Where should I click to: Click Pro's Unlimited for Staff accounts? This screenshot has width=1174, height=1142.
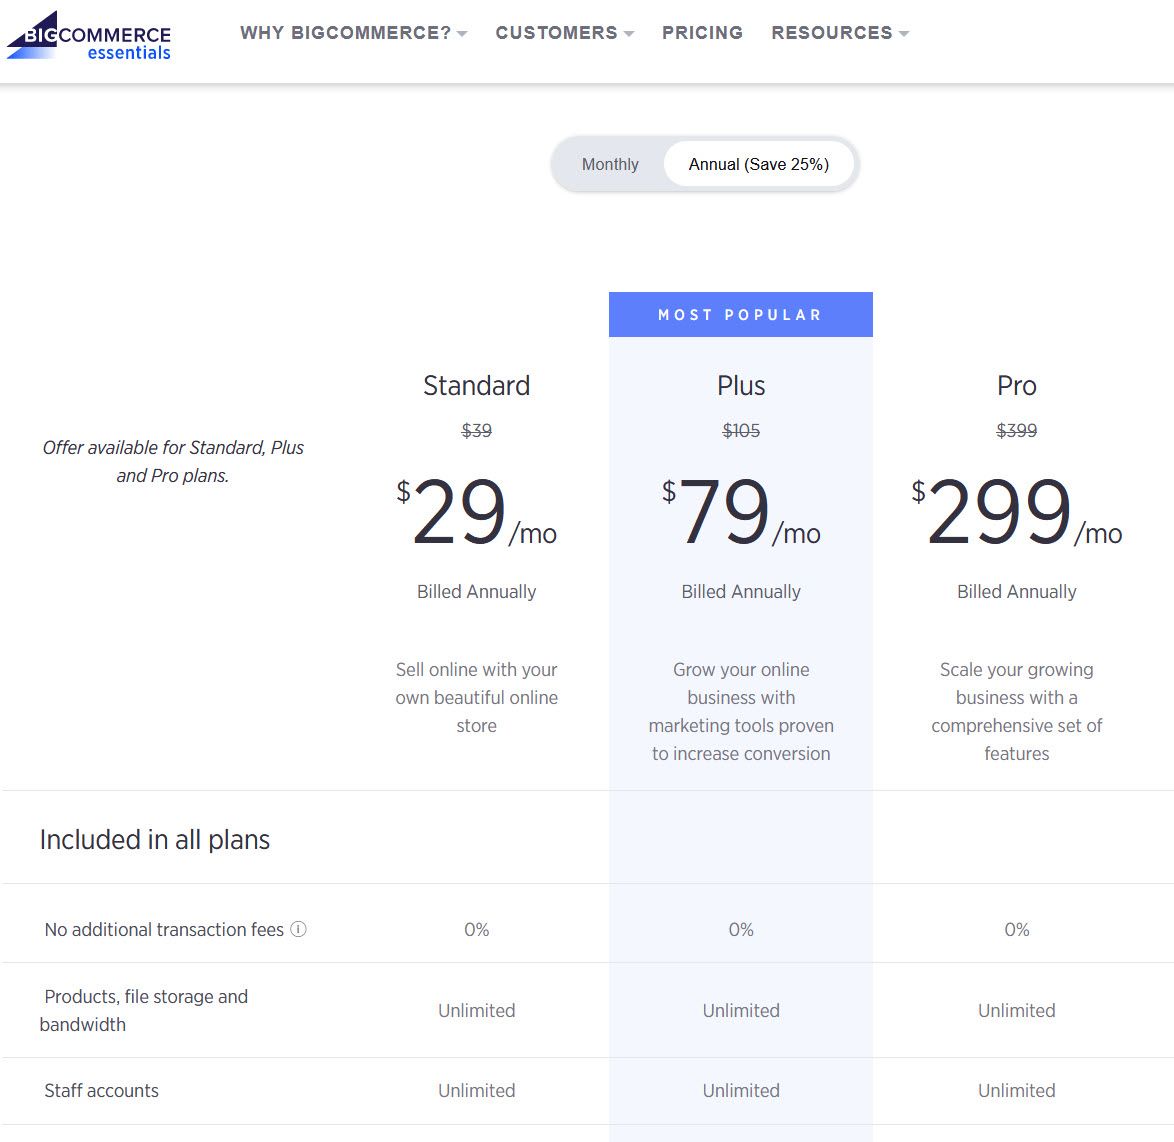tap(1016, 1090)
